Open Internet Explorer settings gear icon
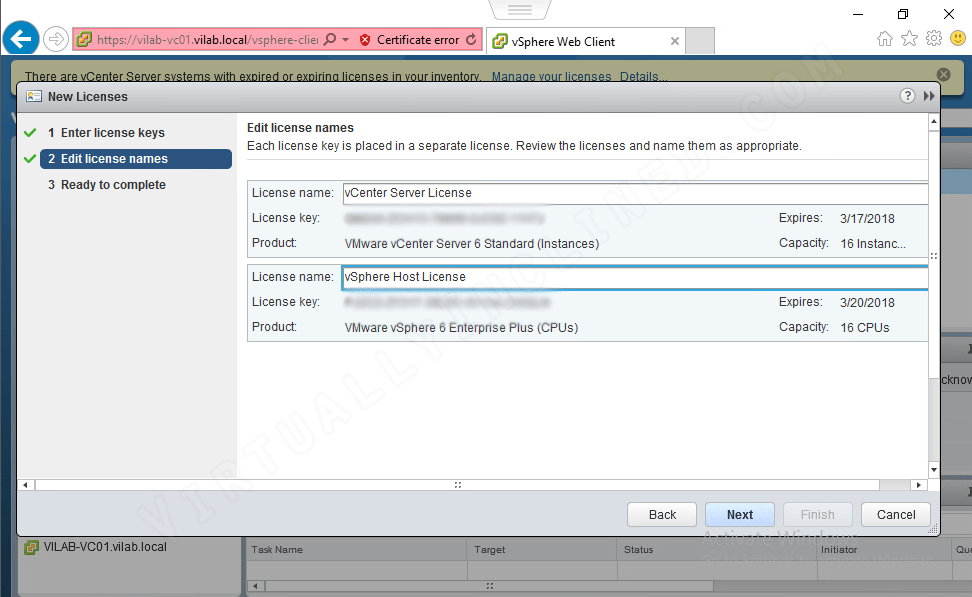The height and width of the screenshot is (597, 972). pyautogui.click(x=933, y=37)
